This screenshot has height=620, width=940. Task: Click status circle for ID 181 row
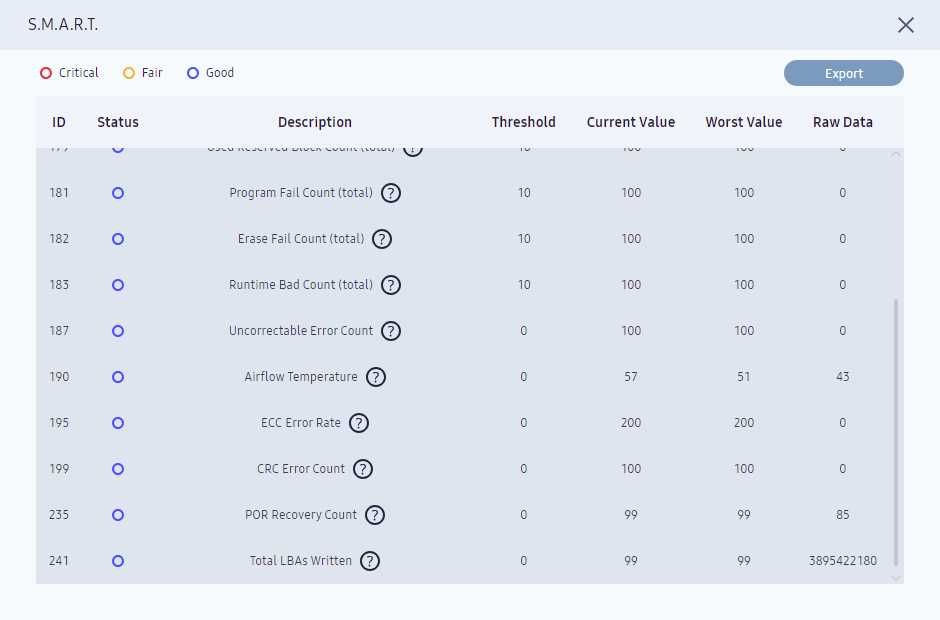pos(118,193)
